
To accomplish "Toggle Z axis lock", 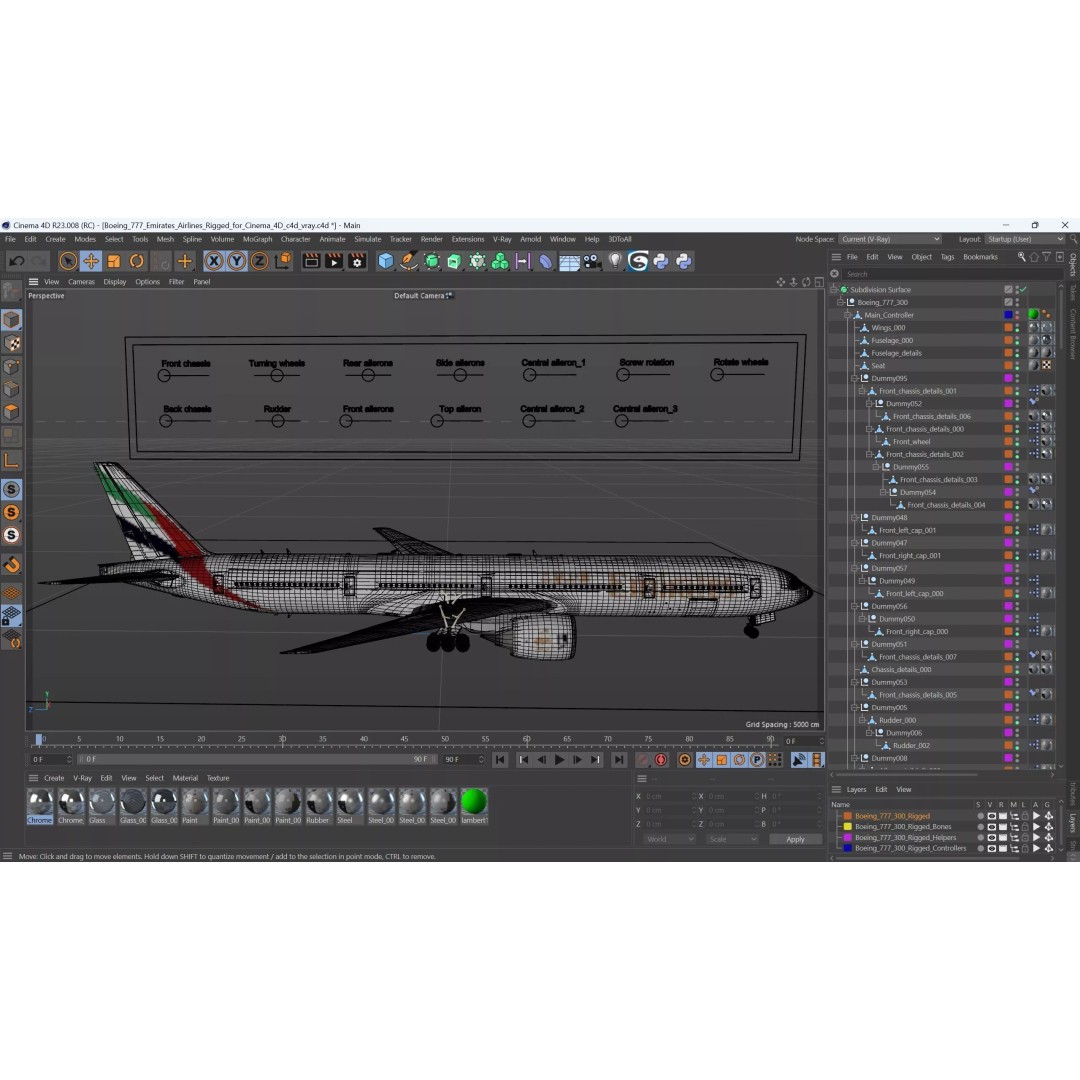I will click(260, 261).
